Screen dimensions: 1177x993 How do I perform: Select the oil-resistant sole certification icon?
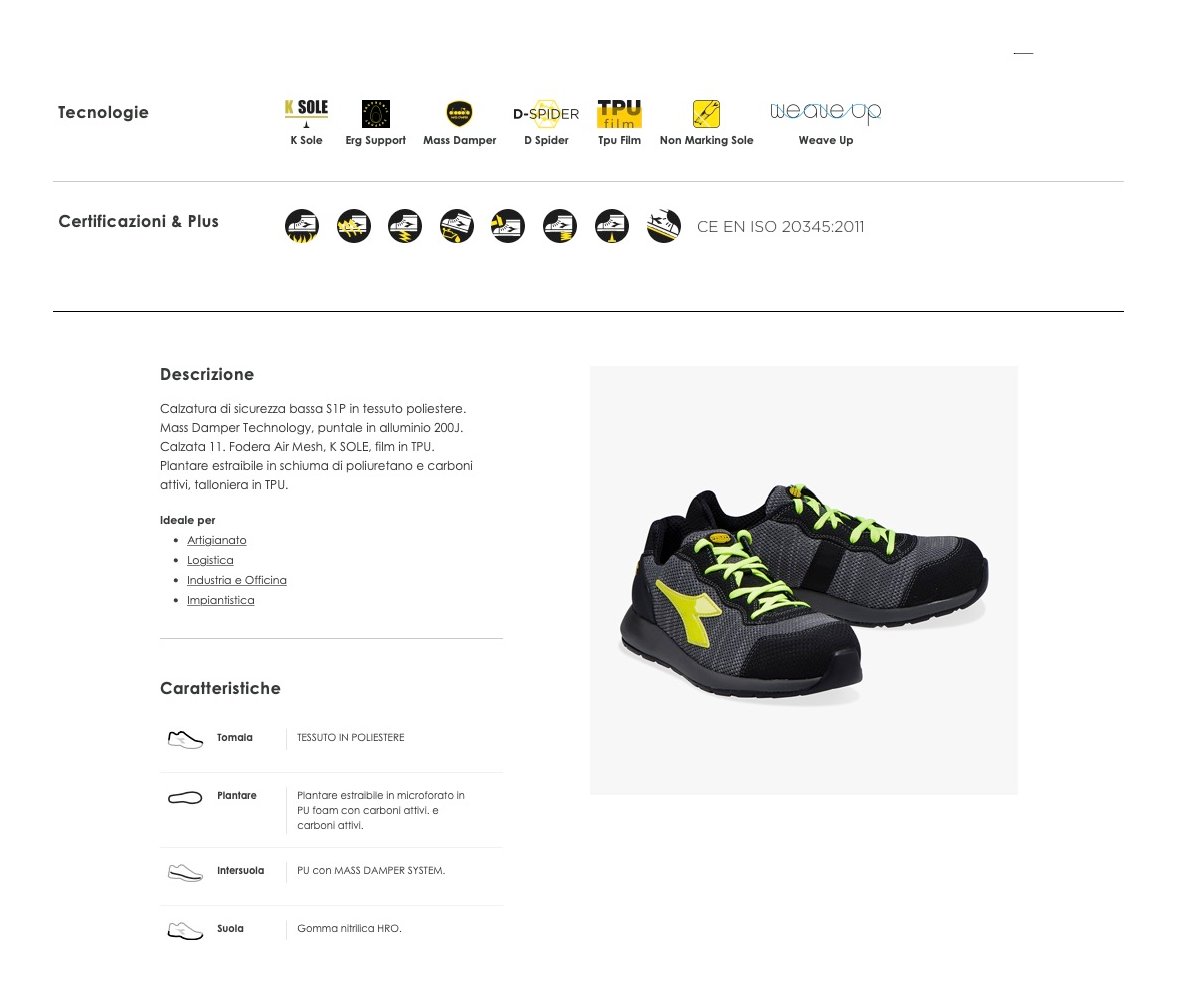point(457,226)
